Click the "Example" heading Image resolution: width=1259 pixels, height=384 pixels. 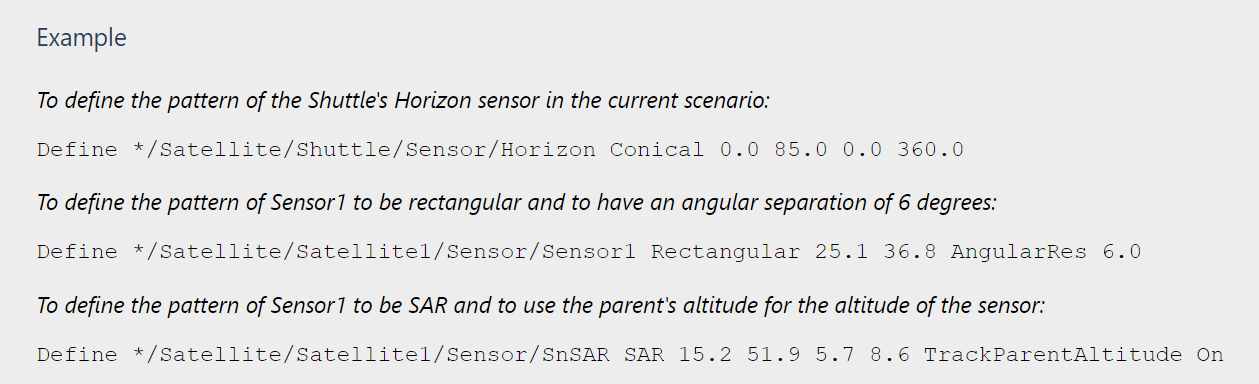click(82, 39)
